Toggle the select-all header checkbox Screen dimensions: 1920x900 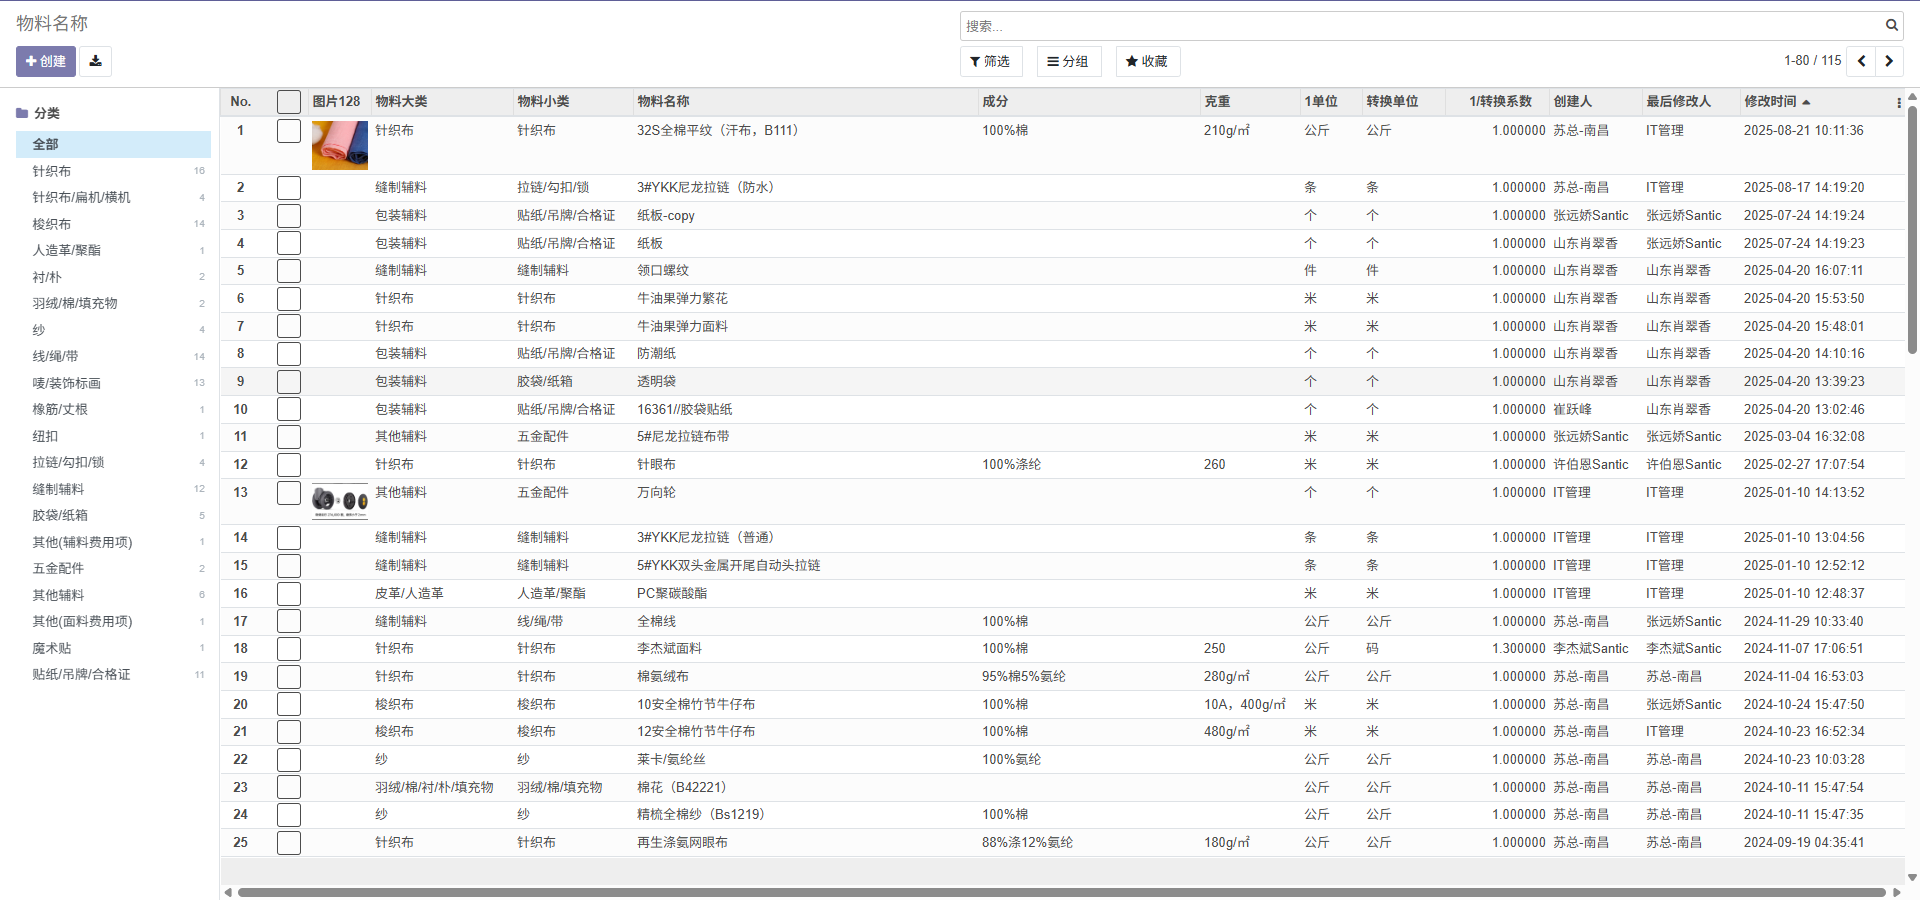click(x=289, y=102)
